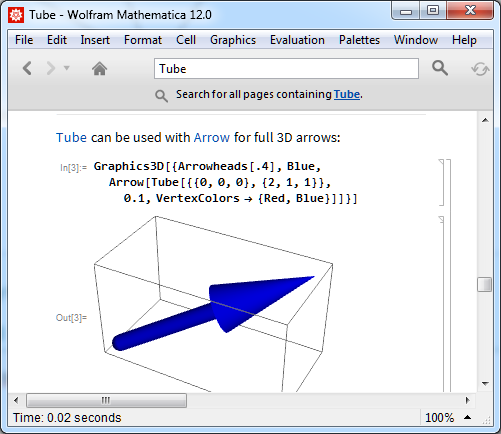Select the In[3] input cell bracket
Viewport: 501px width, 434px height.
[441, 182]
